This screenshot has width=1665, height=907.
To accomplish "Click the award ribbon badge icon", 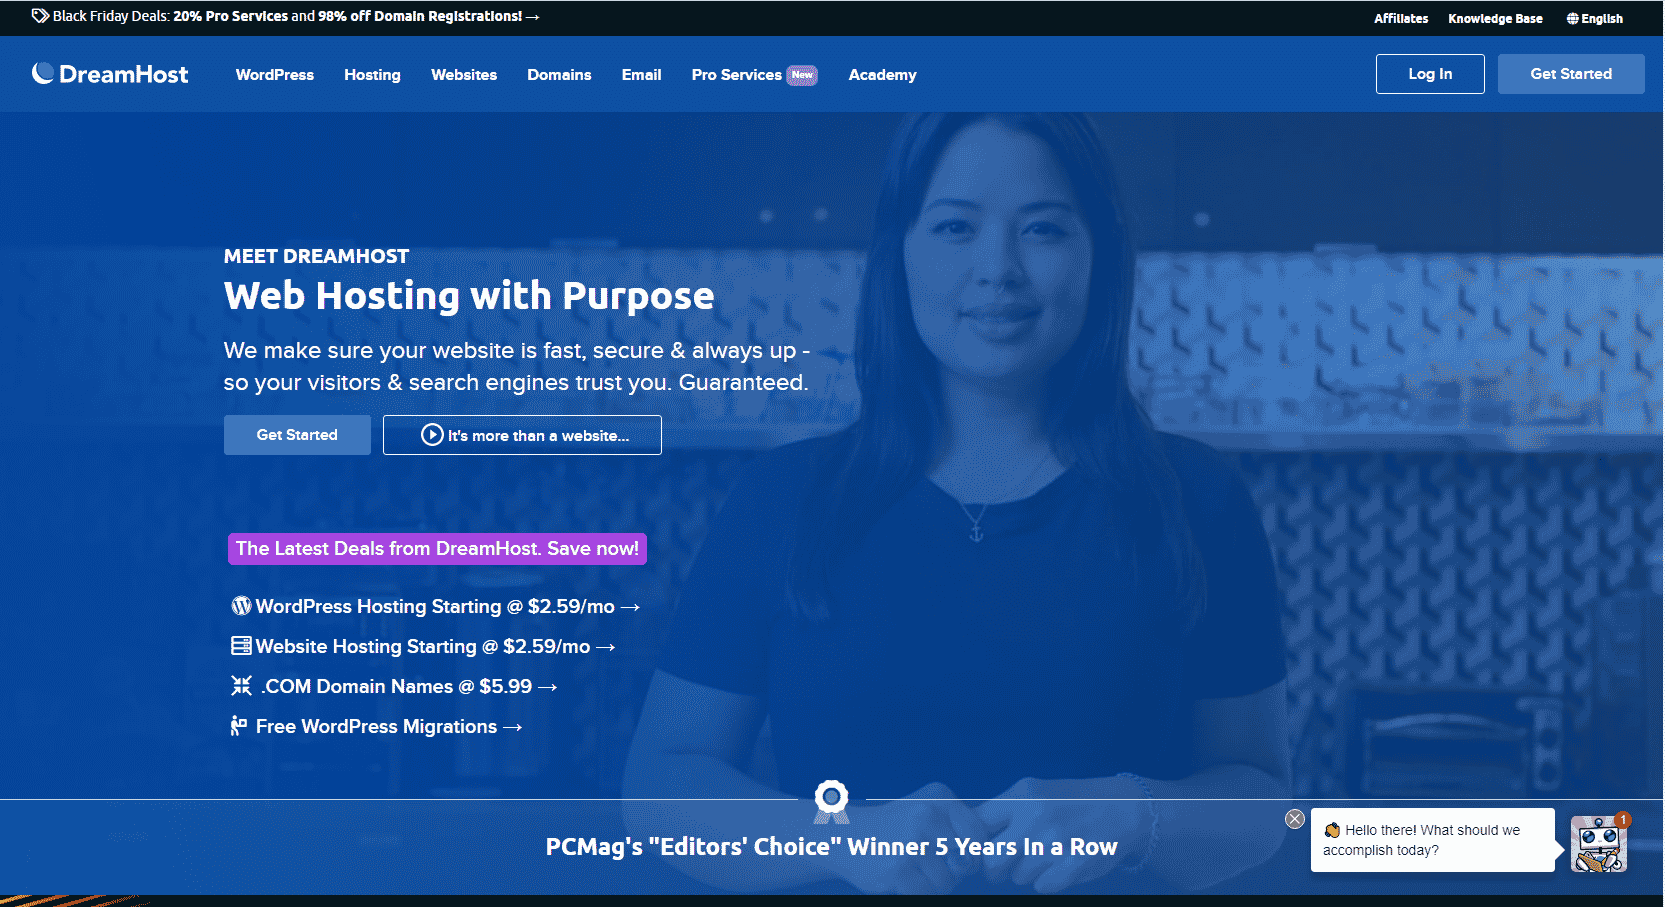I will coord(832,802).
